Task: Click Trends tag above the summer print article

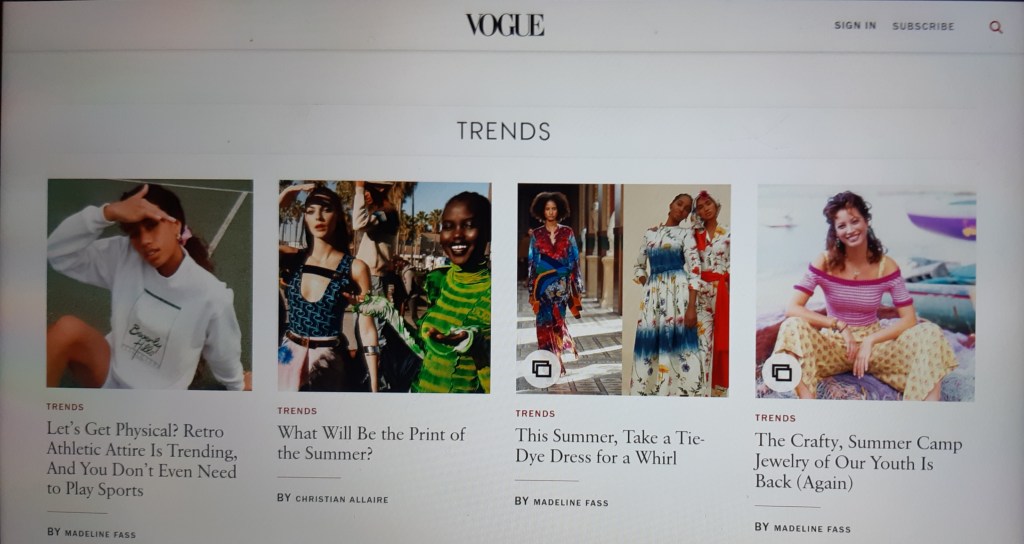Action: [x=297, y=411]
